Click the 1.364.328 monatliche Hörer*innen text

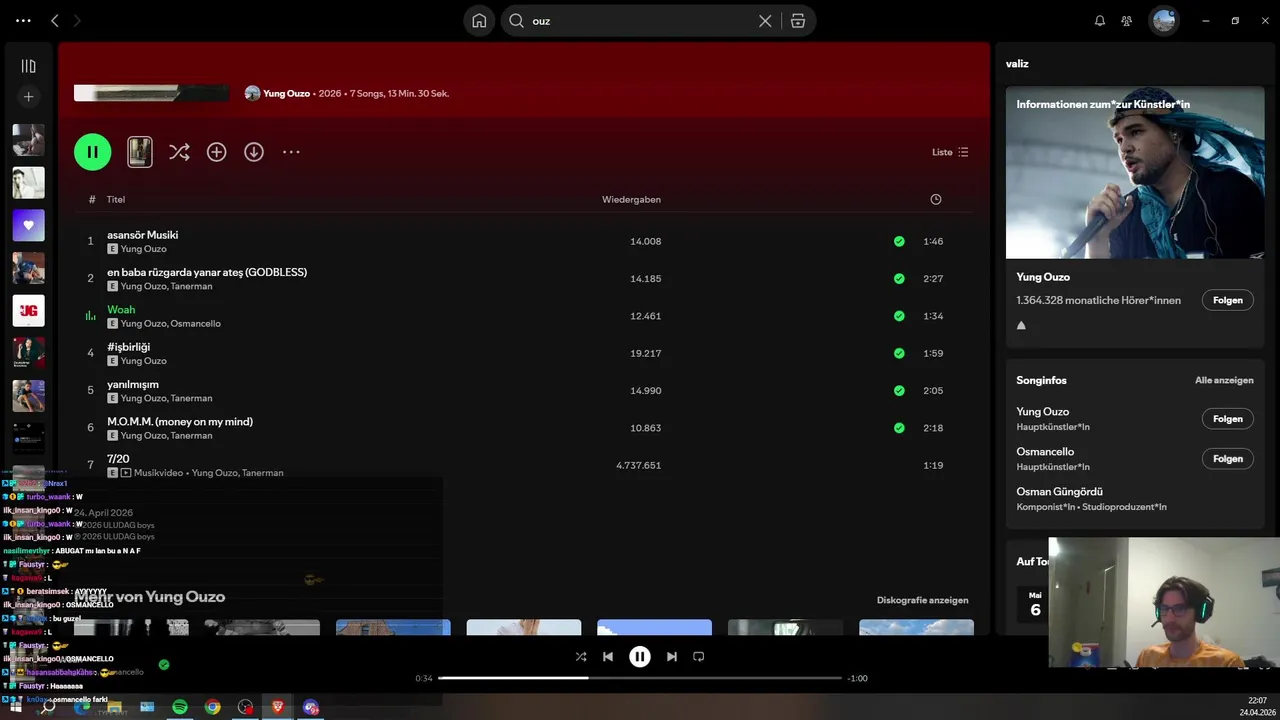coord(1098,300)
